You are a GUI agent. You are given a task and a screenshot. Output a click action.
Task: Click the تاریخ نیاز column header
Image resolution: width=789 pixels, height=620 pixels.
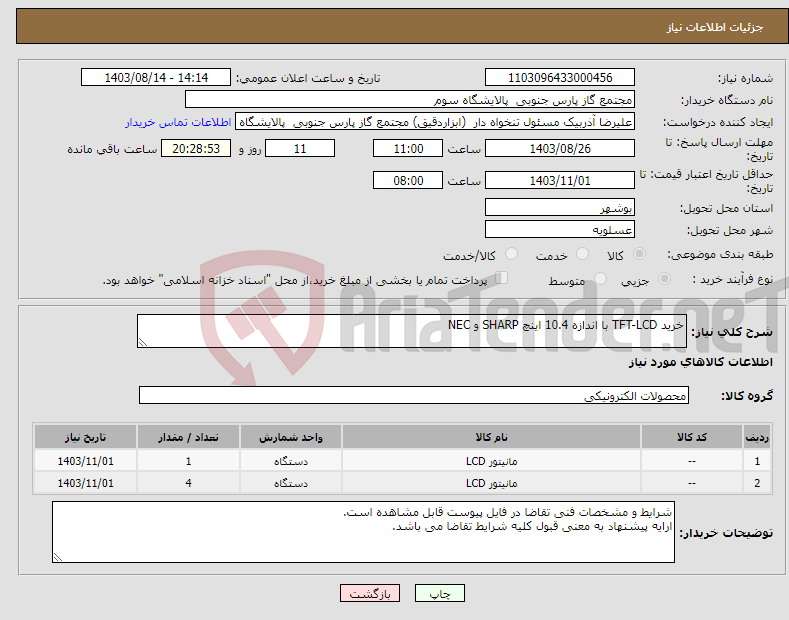pyautogui.click(x=86, y=437)
